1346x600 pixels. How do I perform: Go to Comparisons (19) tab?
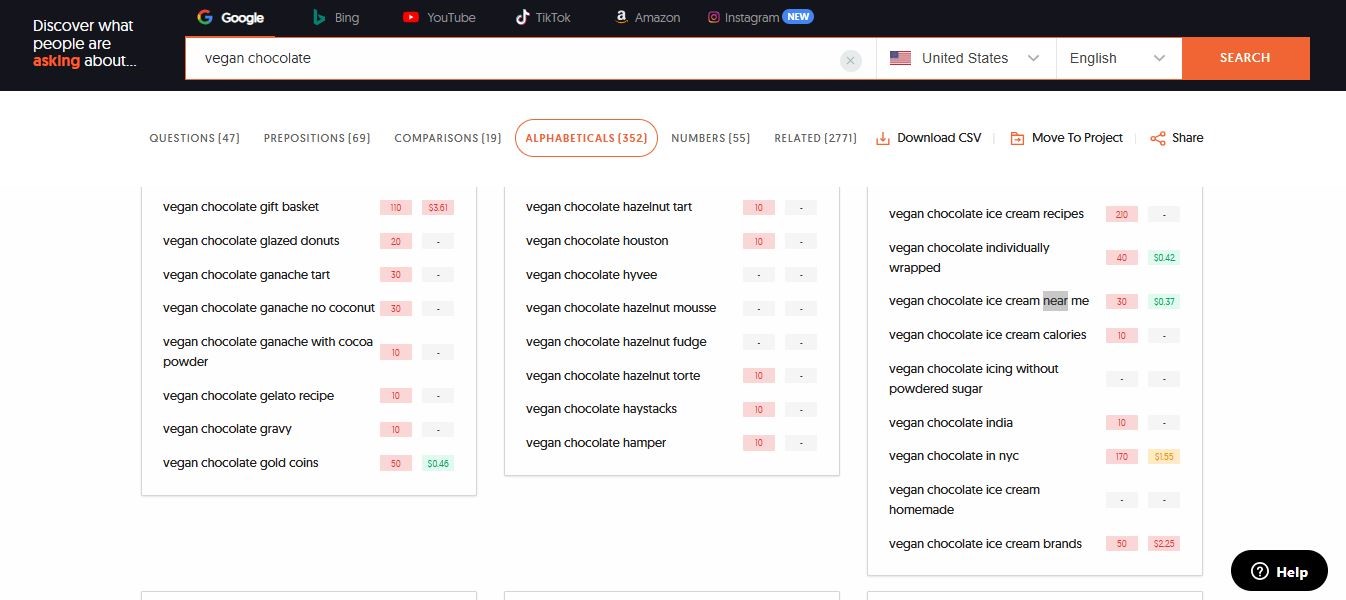point(447,138)
